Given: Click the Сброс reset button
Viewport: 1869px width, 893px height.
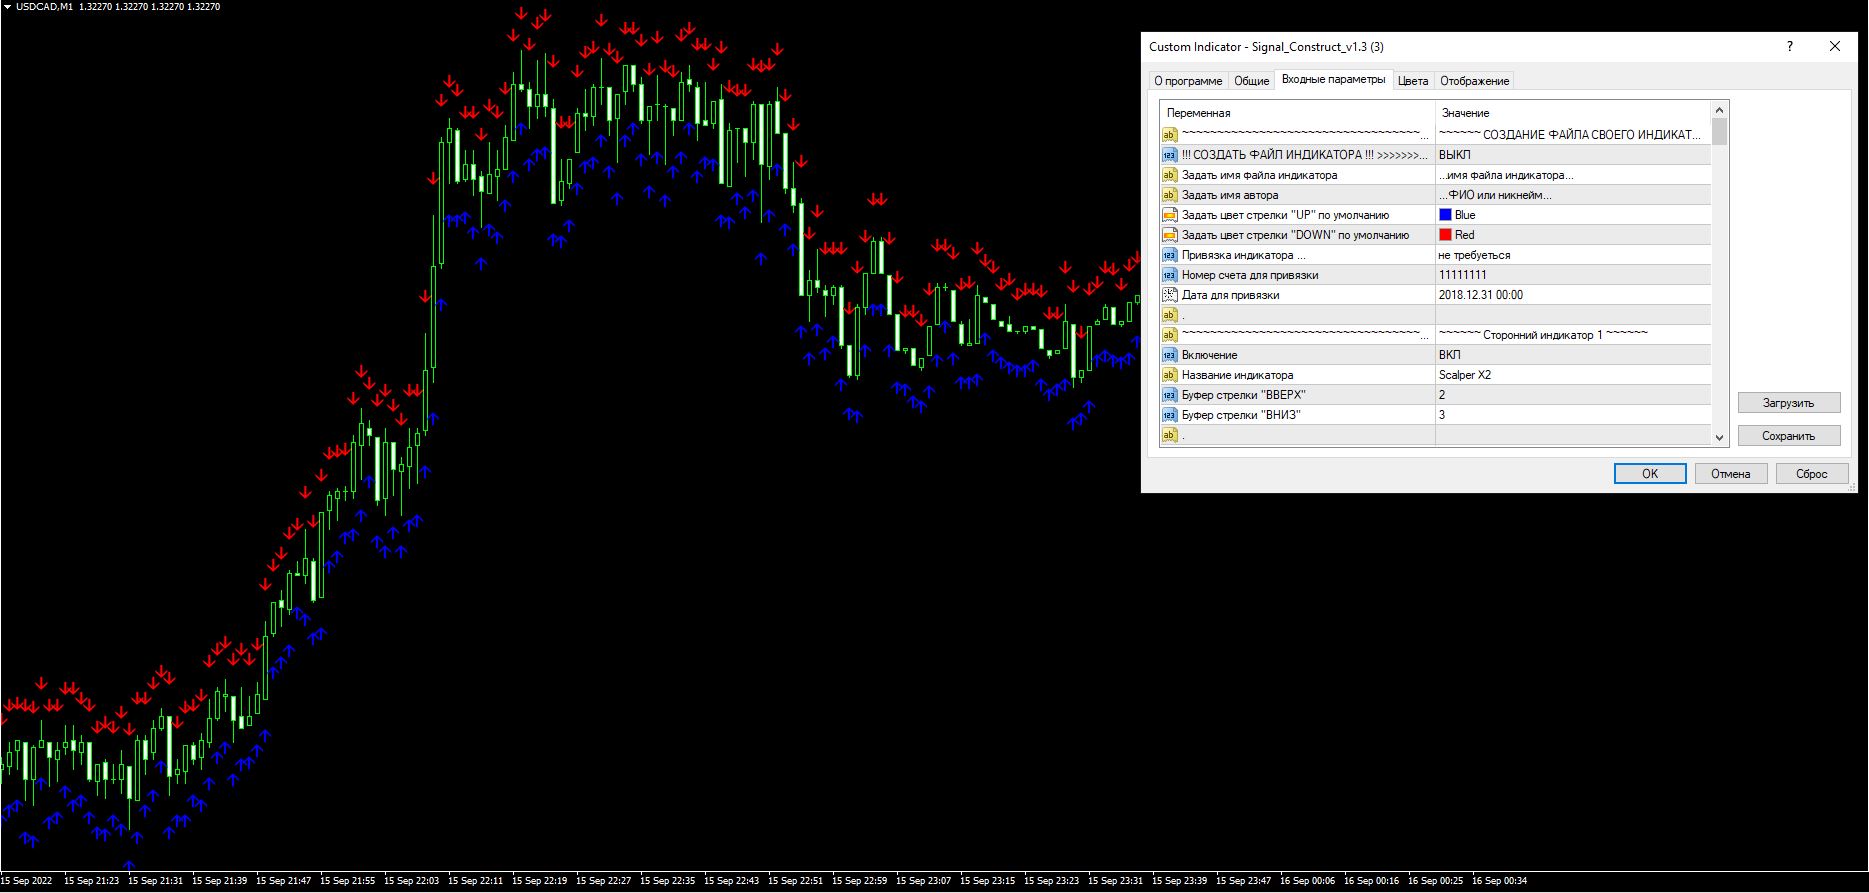Looking at the screenshot, I should click(1811, 474).
